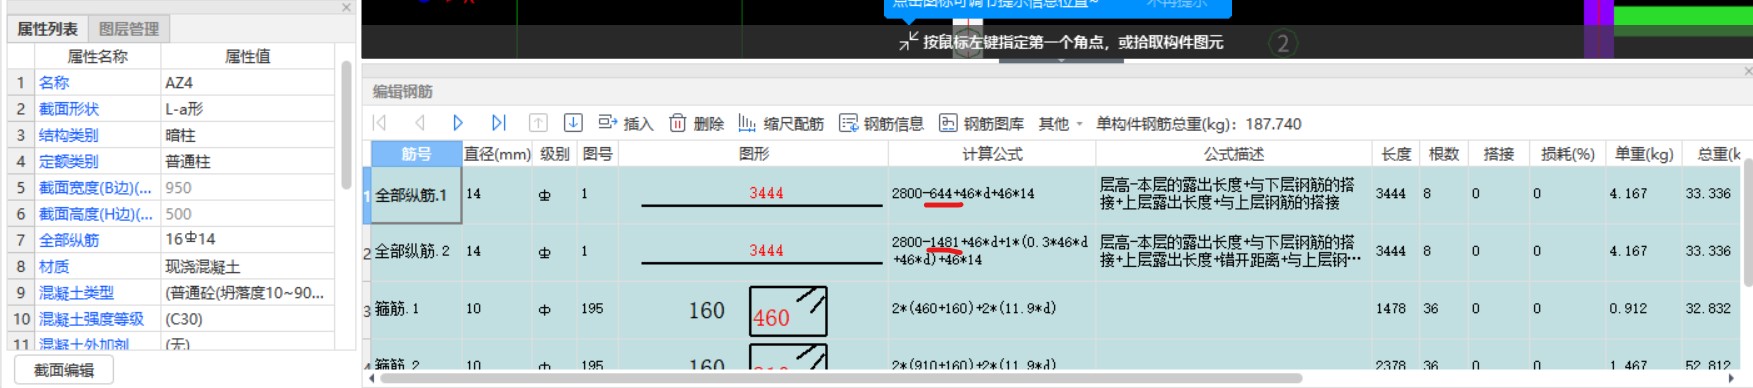Select the 定额类别 value 普通柱
Image resolution: width=1753 pixels, height=388 pixels.
tap(247, 161)
